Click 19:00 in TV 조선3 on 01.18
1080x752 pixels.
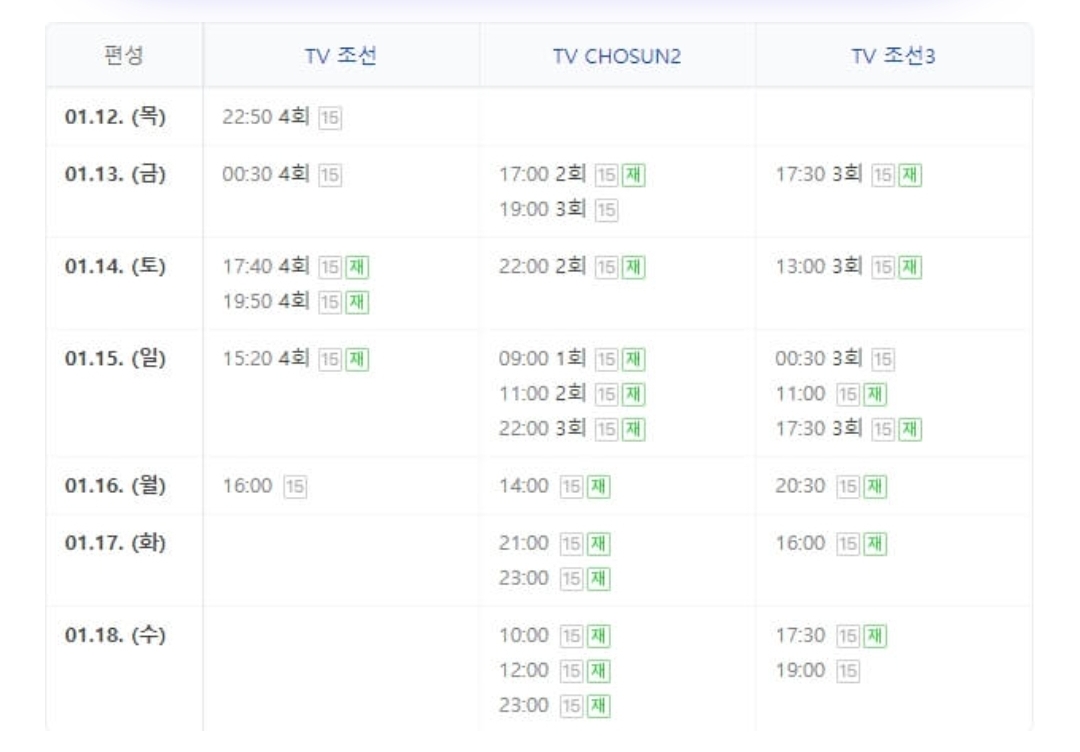[800, 671]
